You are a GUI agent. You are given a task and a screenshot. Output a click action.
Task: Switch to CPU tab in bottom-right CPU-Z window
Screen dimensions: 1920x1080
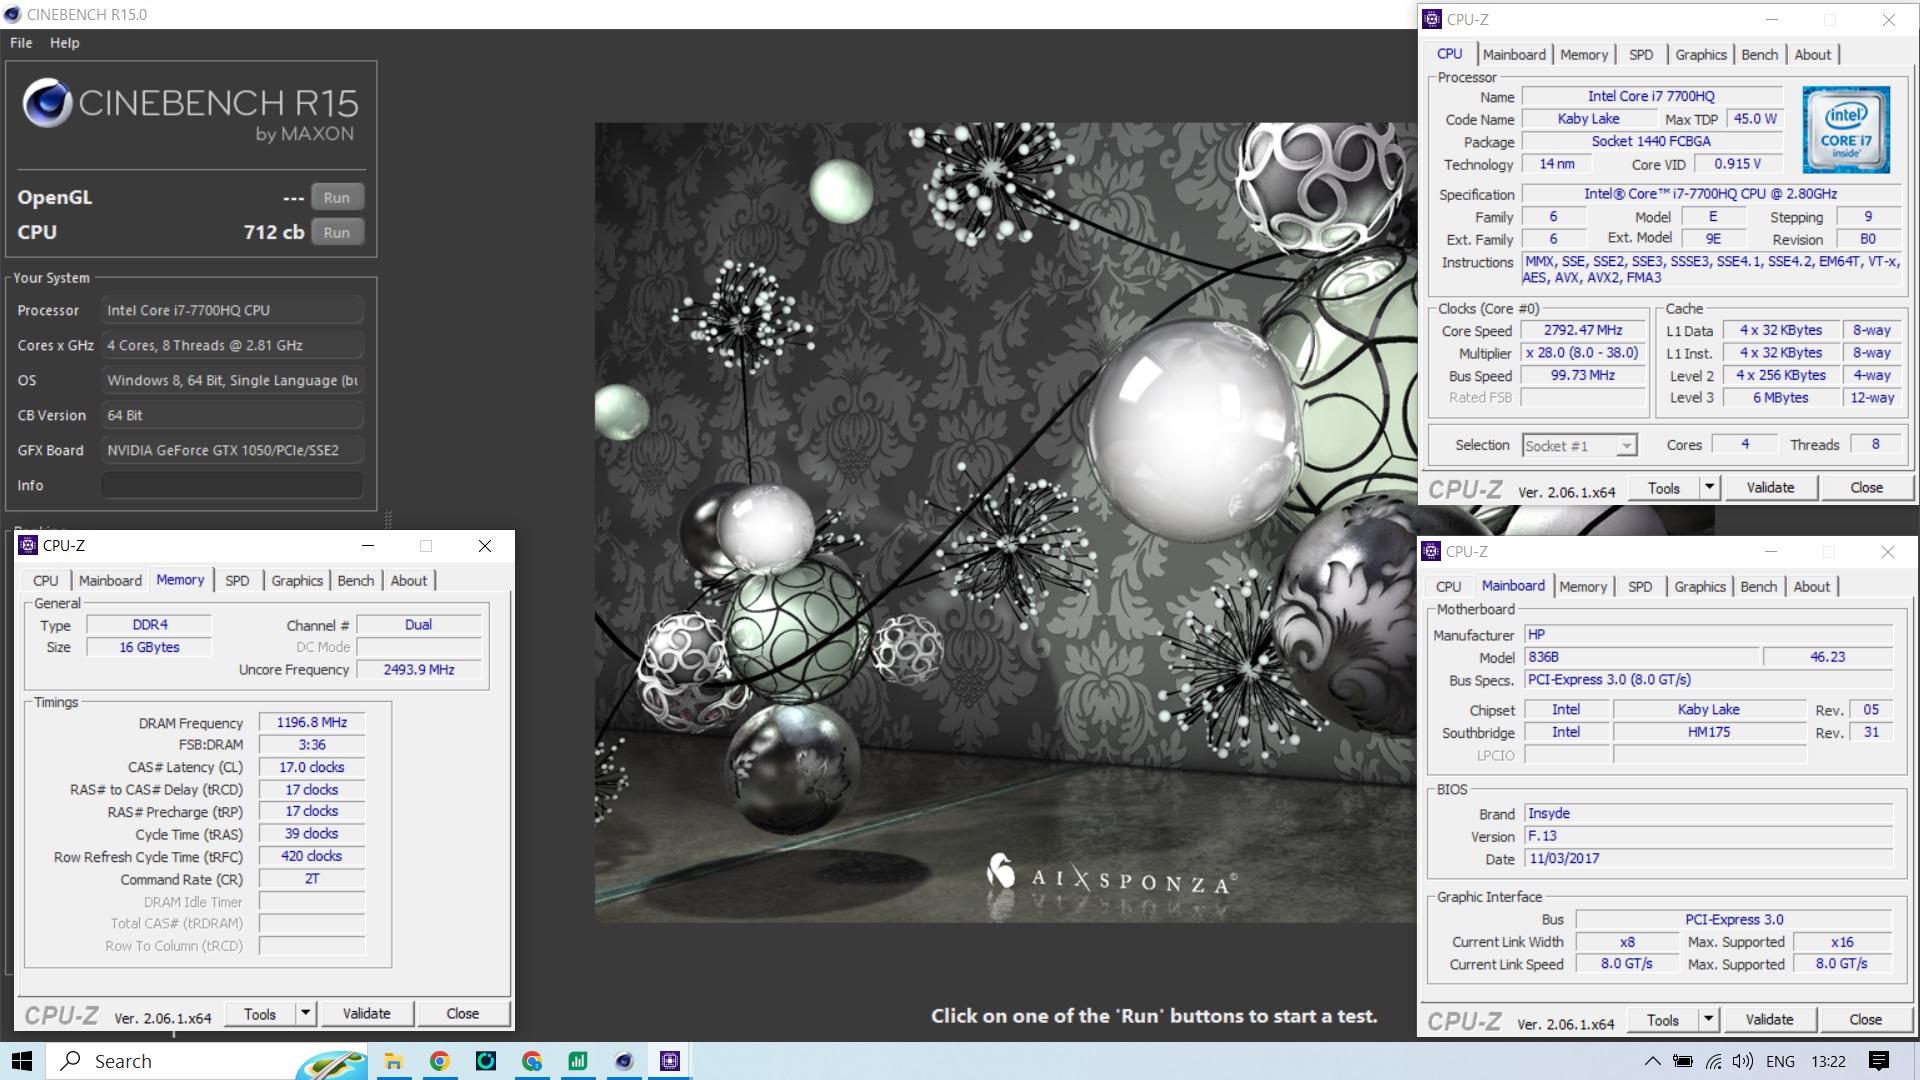coord(1448,587)
